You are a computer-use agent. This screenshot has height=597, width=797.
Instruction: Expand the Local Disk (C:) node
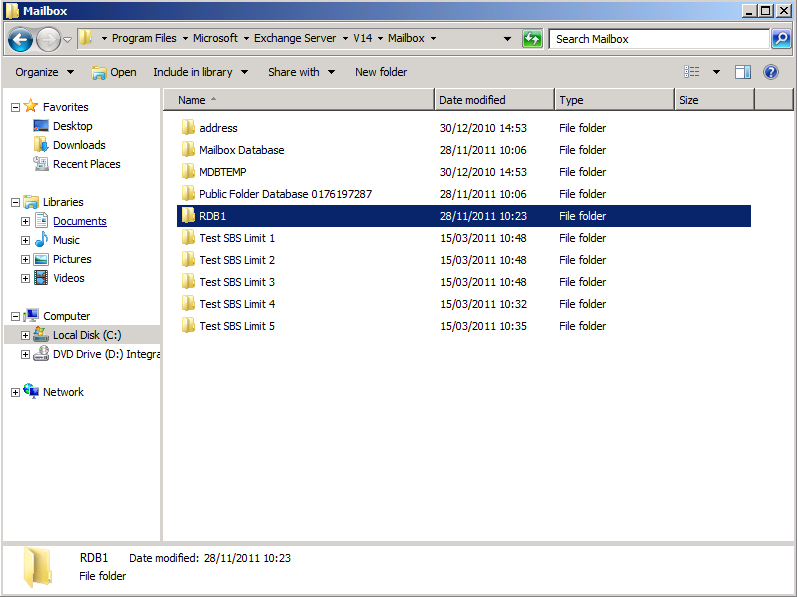pos(25,336)
